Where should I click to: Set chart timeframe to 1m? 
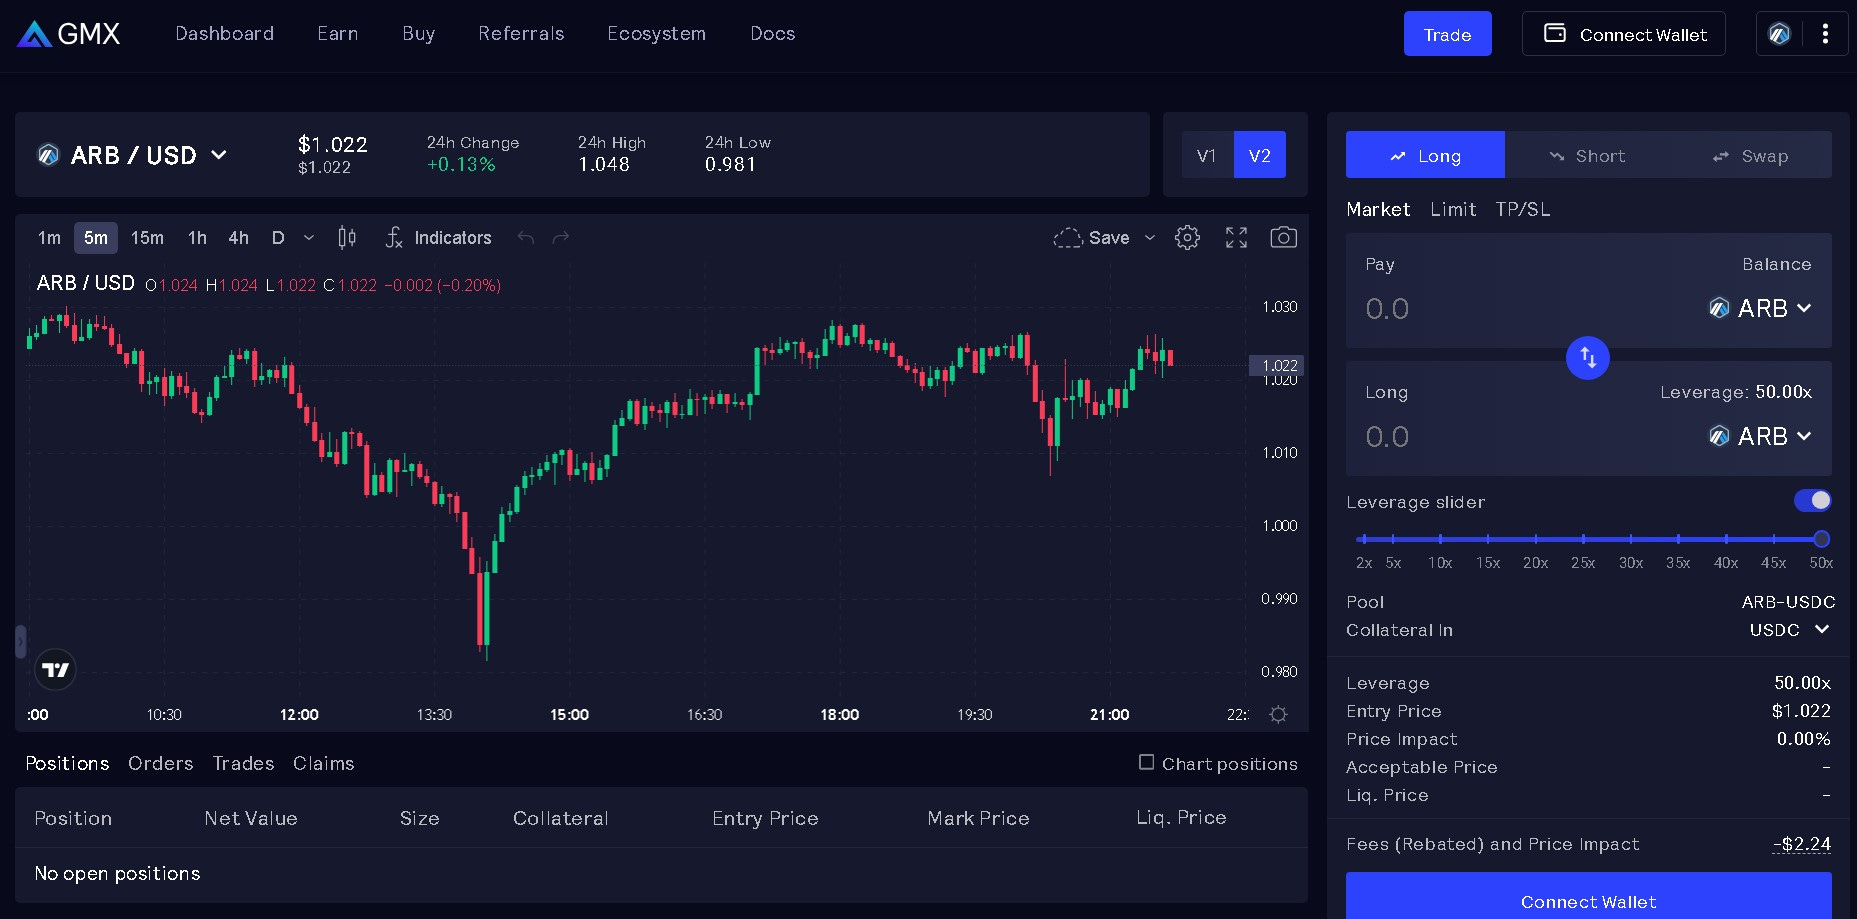pyautogui.click(x=49, y=238)
